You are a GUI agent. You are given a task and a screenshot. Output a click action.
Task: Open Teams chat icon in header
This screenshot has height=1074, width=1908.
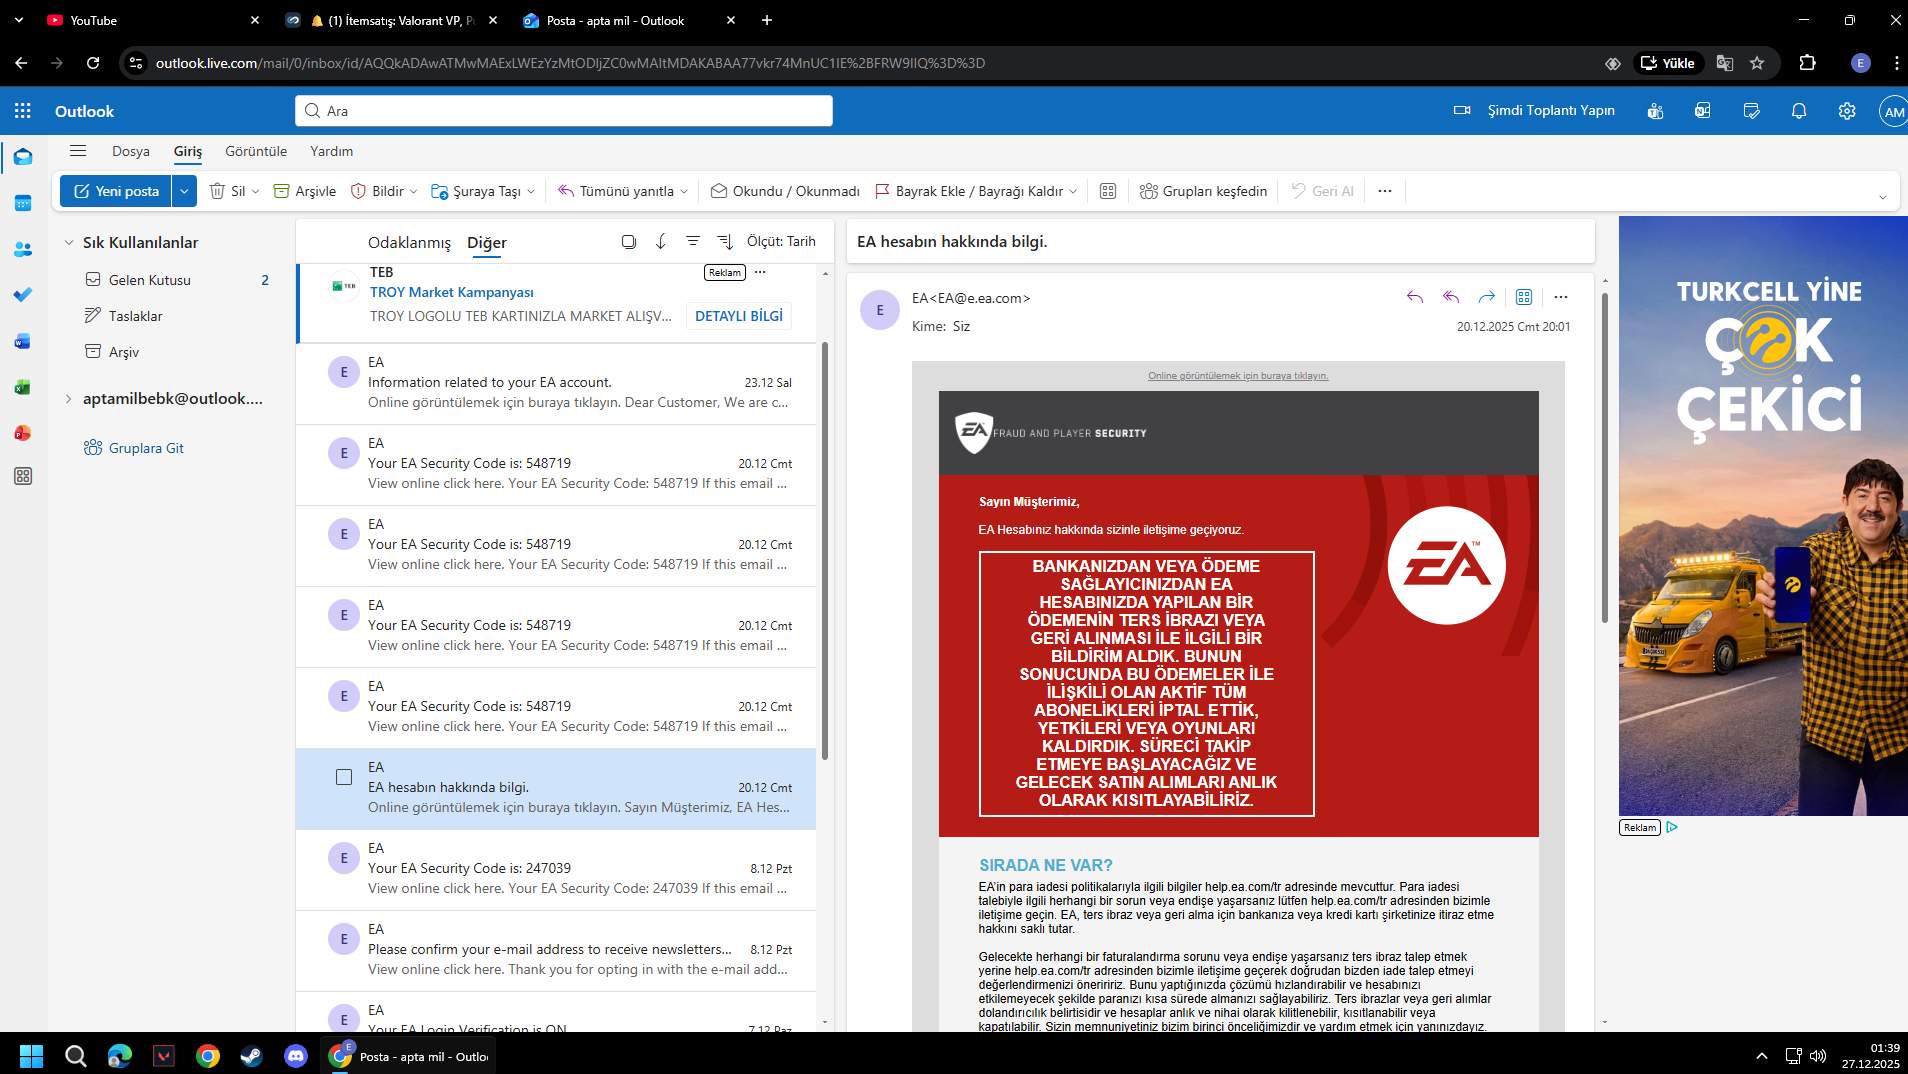pos(1655,111)
